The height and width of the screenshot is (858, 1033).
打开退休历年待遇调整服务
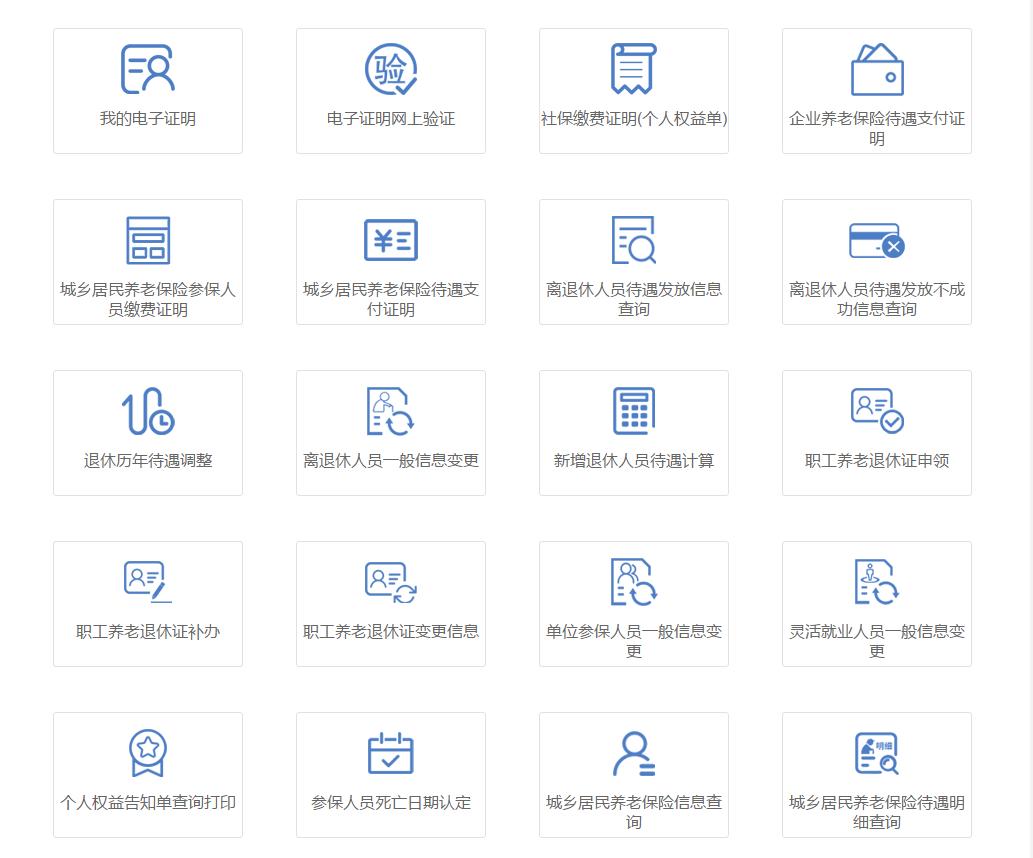click(x=147, y=432)
